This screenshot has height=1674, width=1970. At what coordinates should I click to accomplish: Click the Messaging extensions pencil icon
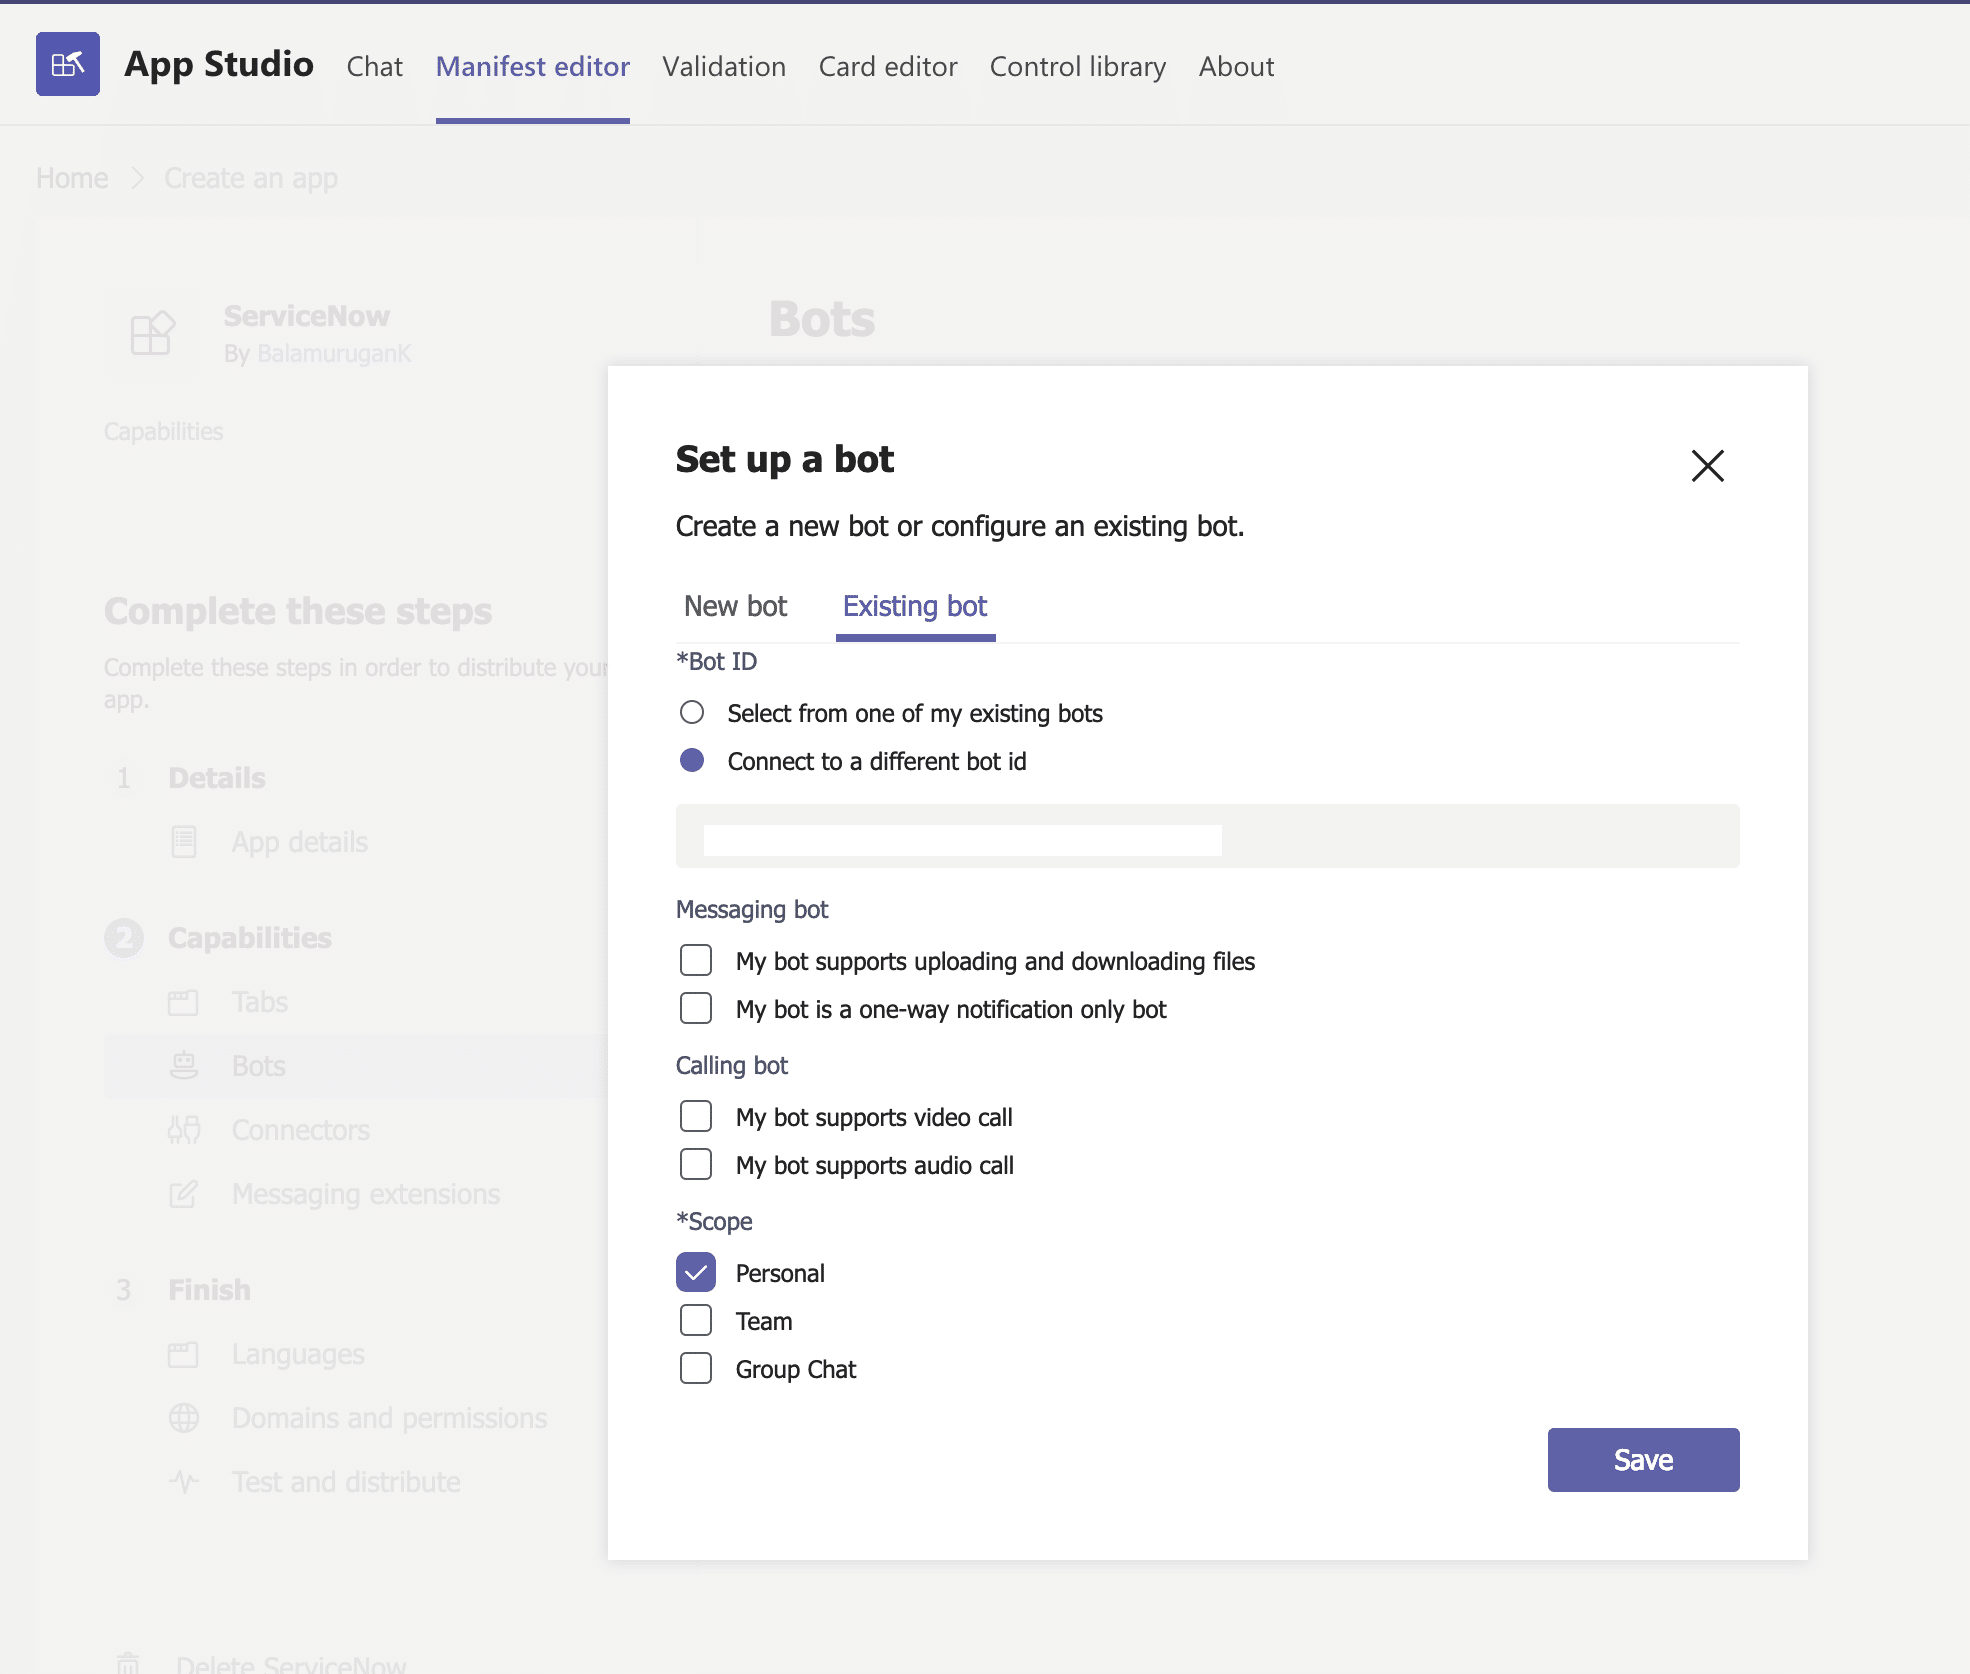coord(184,1194)
